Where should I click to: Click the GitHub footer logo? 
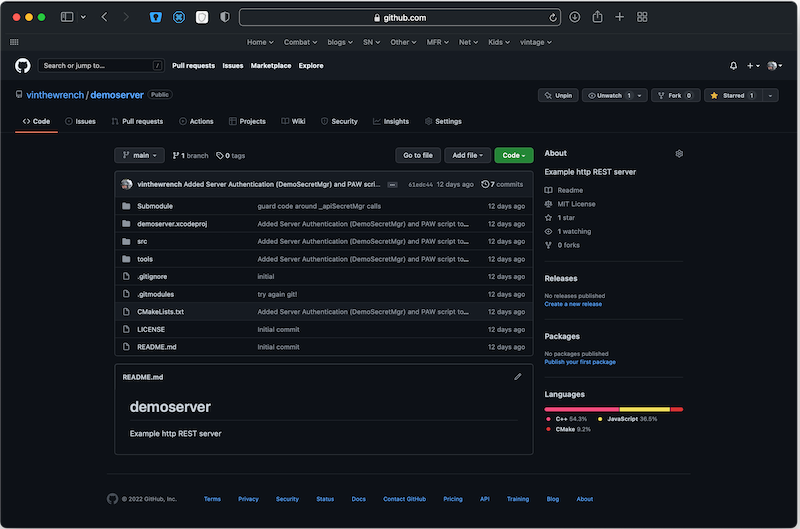(x=112, y=499)
